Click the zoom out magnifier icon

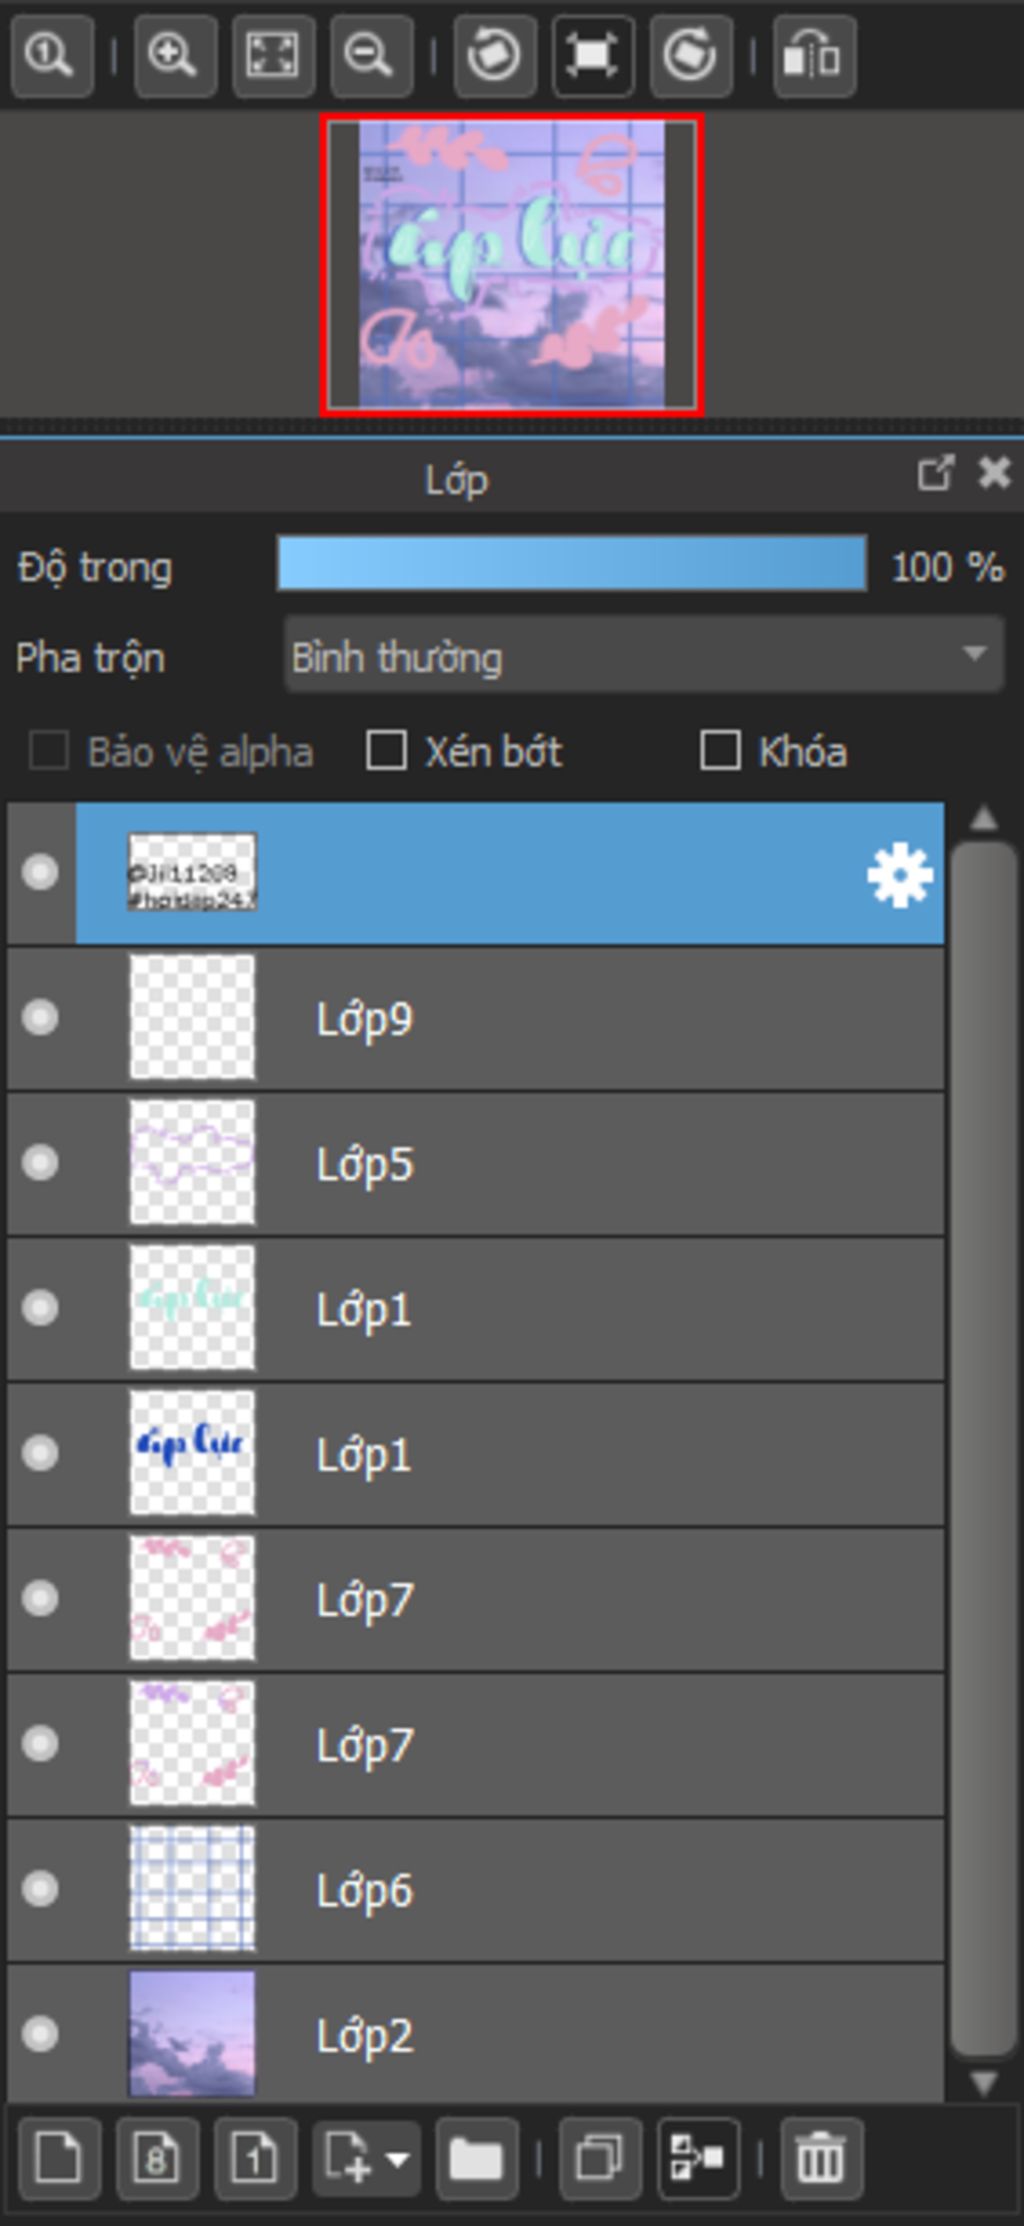371,55
